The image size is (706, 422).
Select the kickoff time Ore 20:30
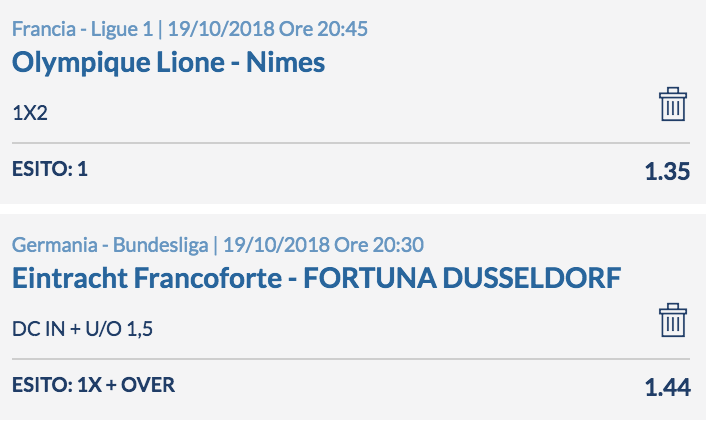(379, 245)
